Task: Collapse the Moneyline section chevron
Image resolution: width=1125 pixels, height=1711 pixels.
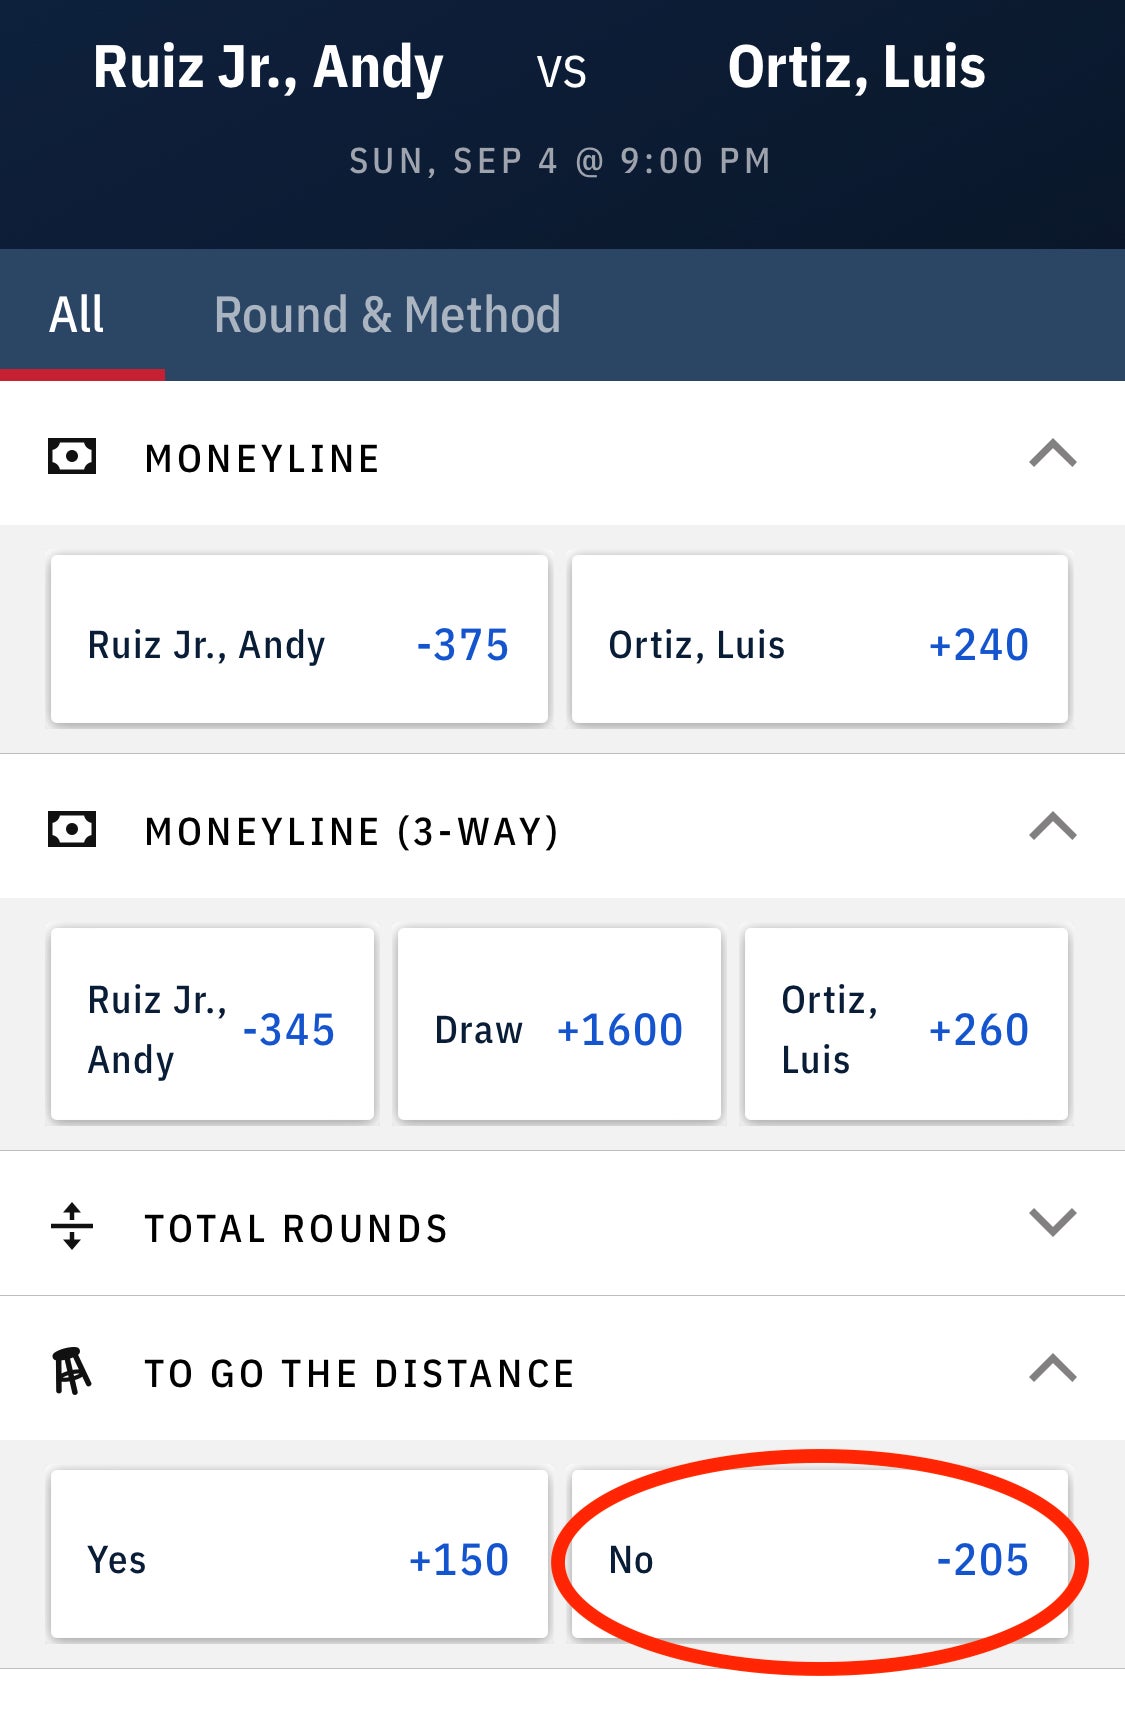Action: [x=1052, y=455]
